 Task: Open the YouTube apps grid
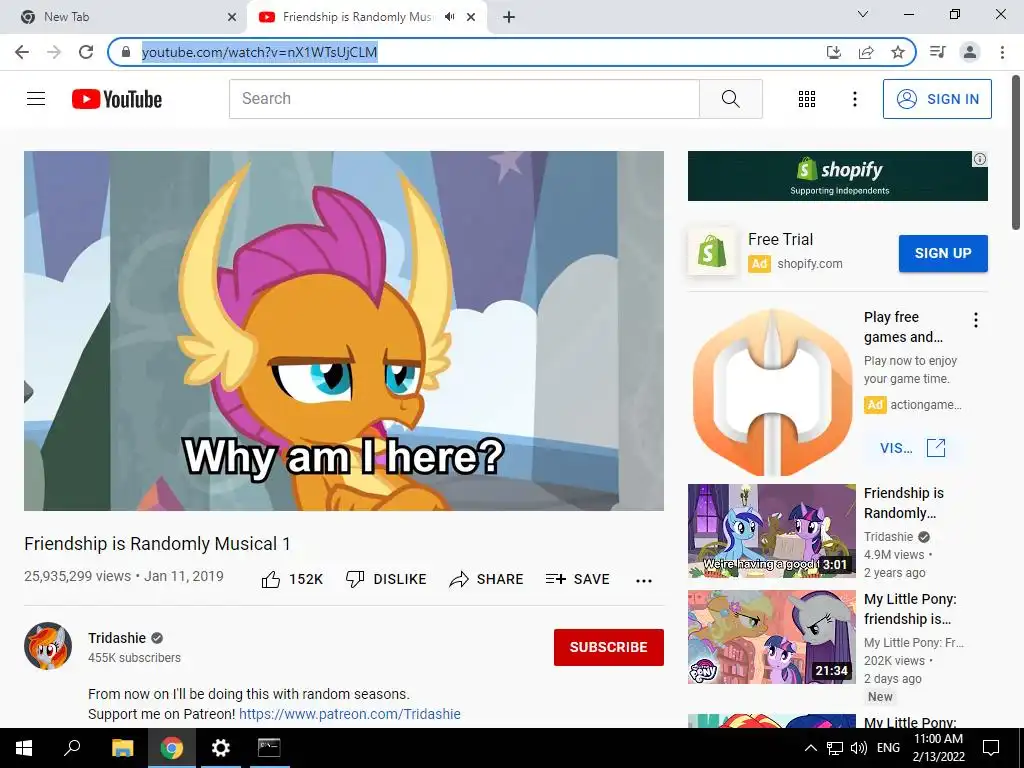click(807, 99)
